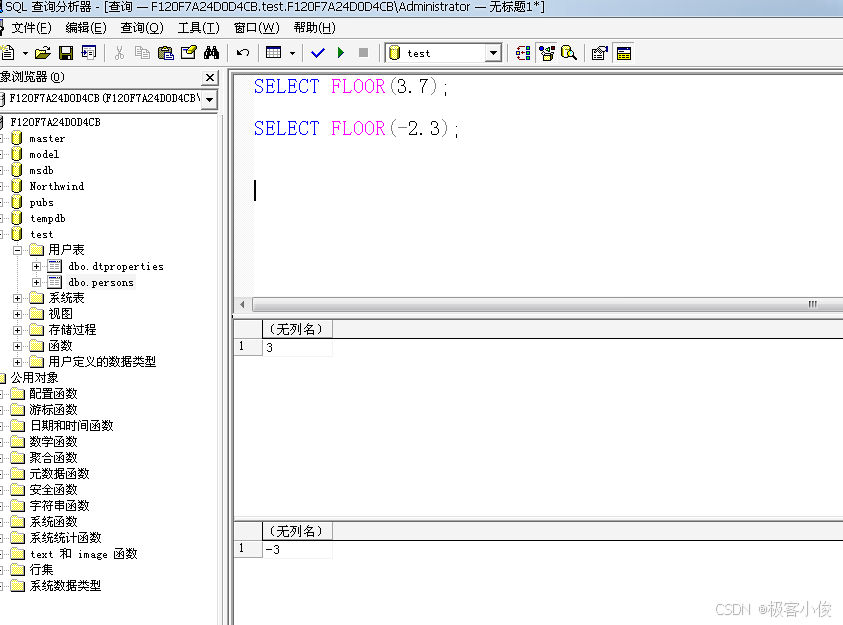Expand the 函数 folder under test

click(17, 346)
